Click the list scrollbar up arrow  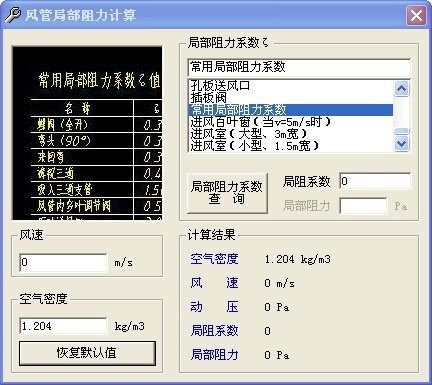(x=402, y=88)
